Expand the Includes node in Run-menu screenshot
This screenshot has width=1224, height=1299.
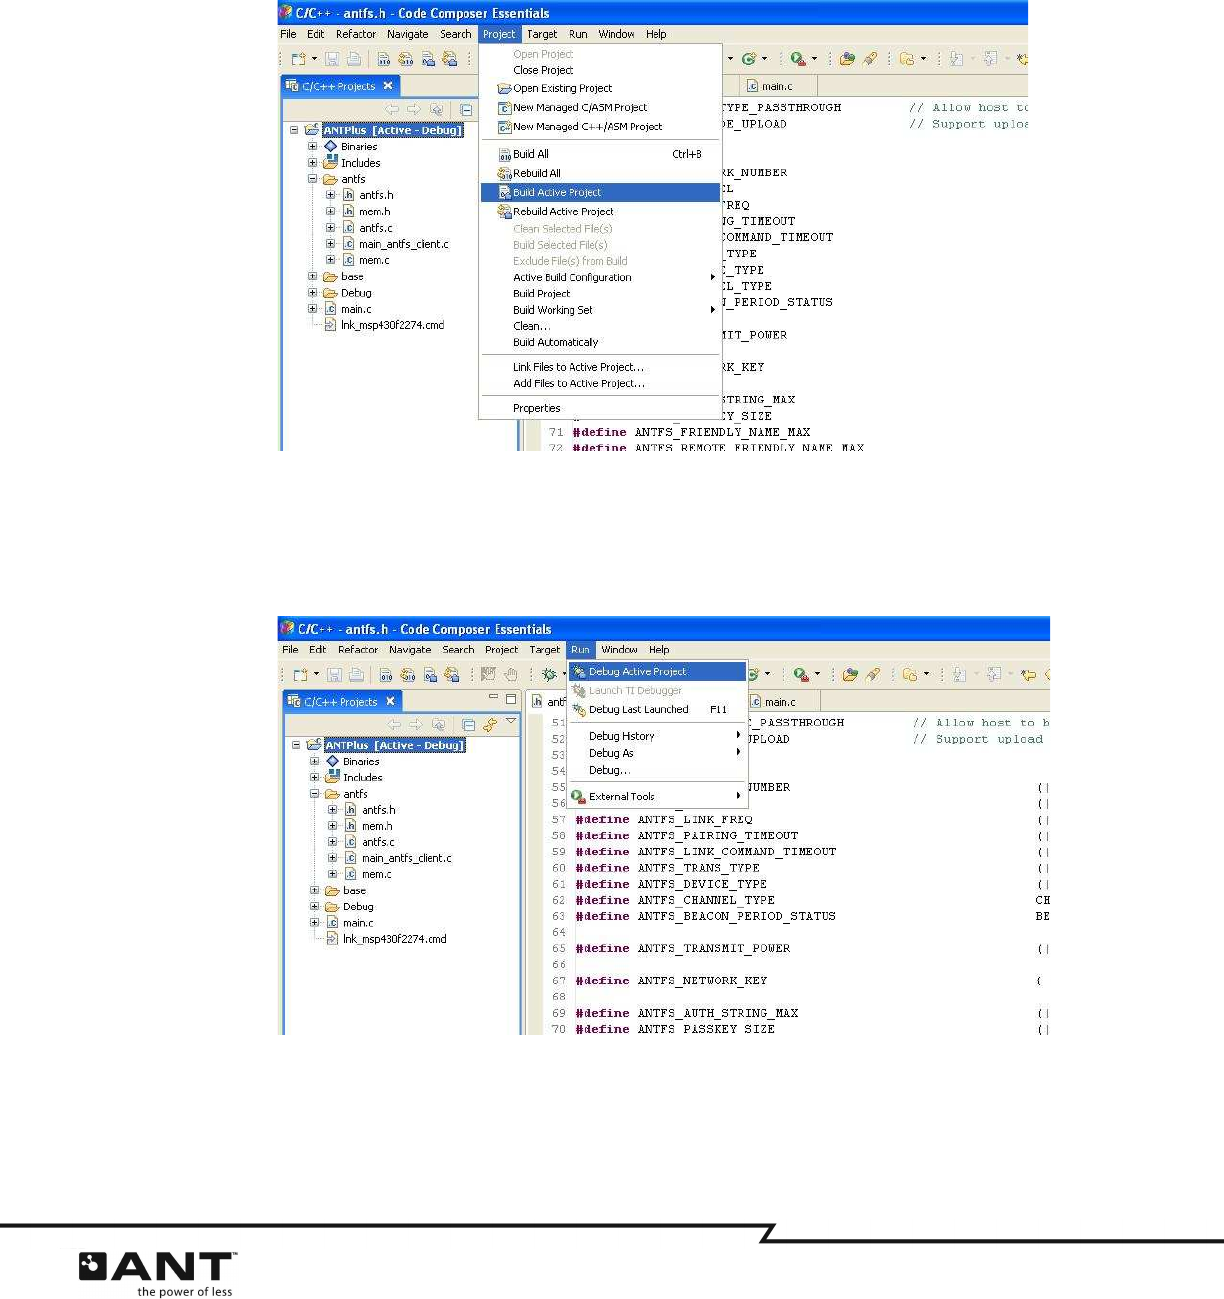click(x=315, y=777)
